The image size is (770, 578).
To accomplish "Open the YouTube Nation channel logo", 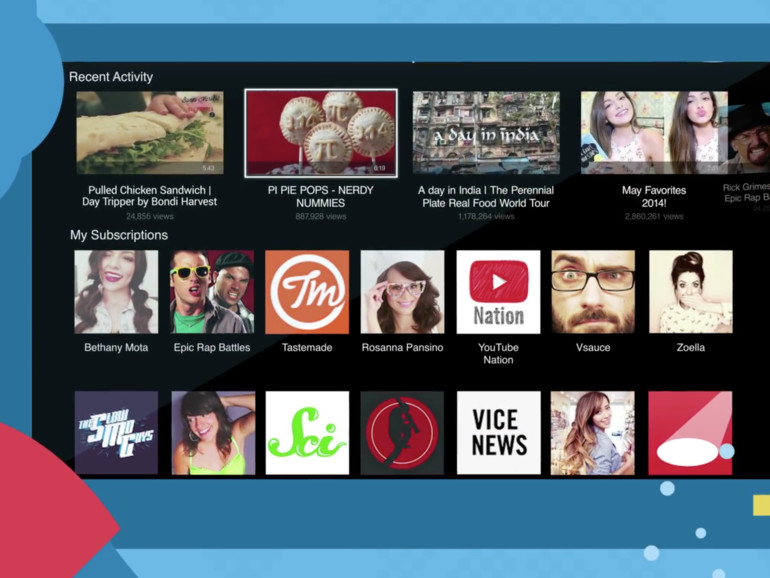I will (x=498, y=292).
